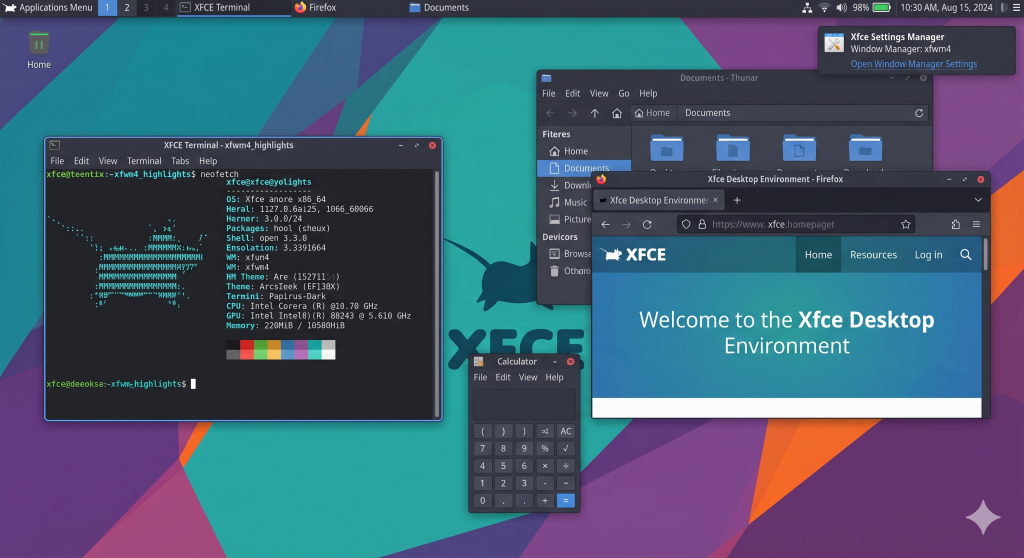Click Home on XFCE website navigation

click(818, 255)
